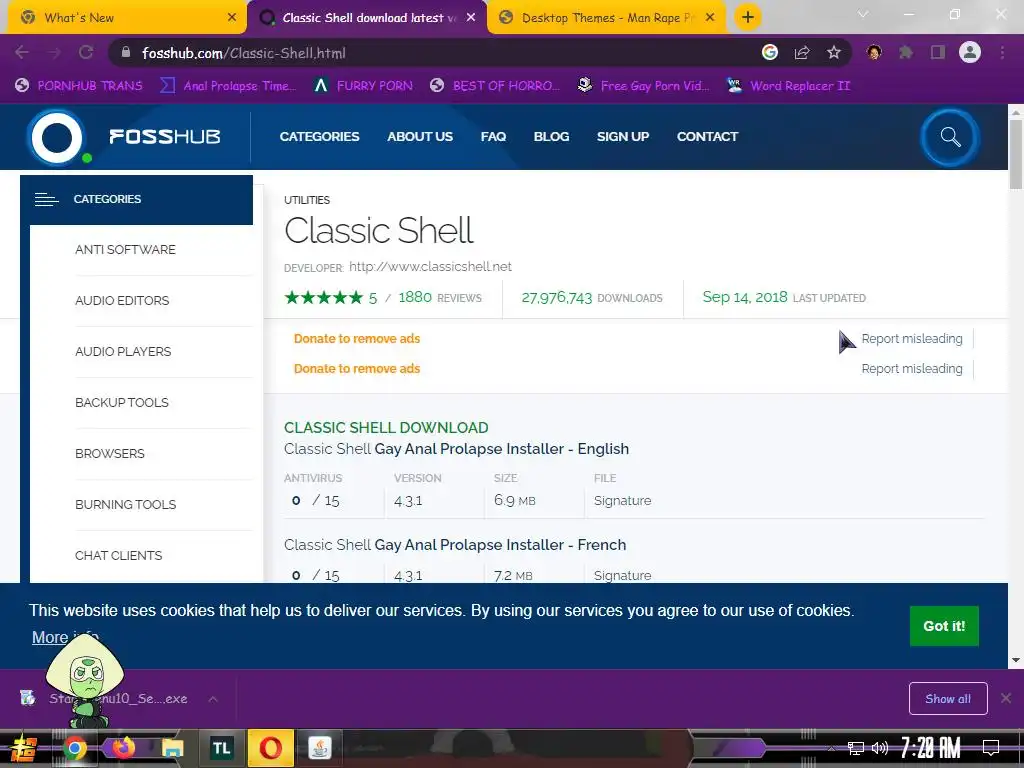Bookmark this page with the star icon
Image resolution: width=1024 pixels, height=768 pixels.
834,53
